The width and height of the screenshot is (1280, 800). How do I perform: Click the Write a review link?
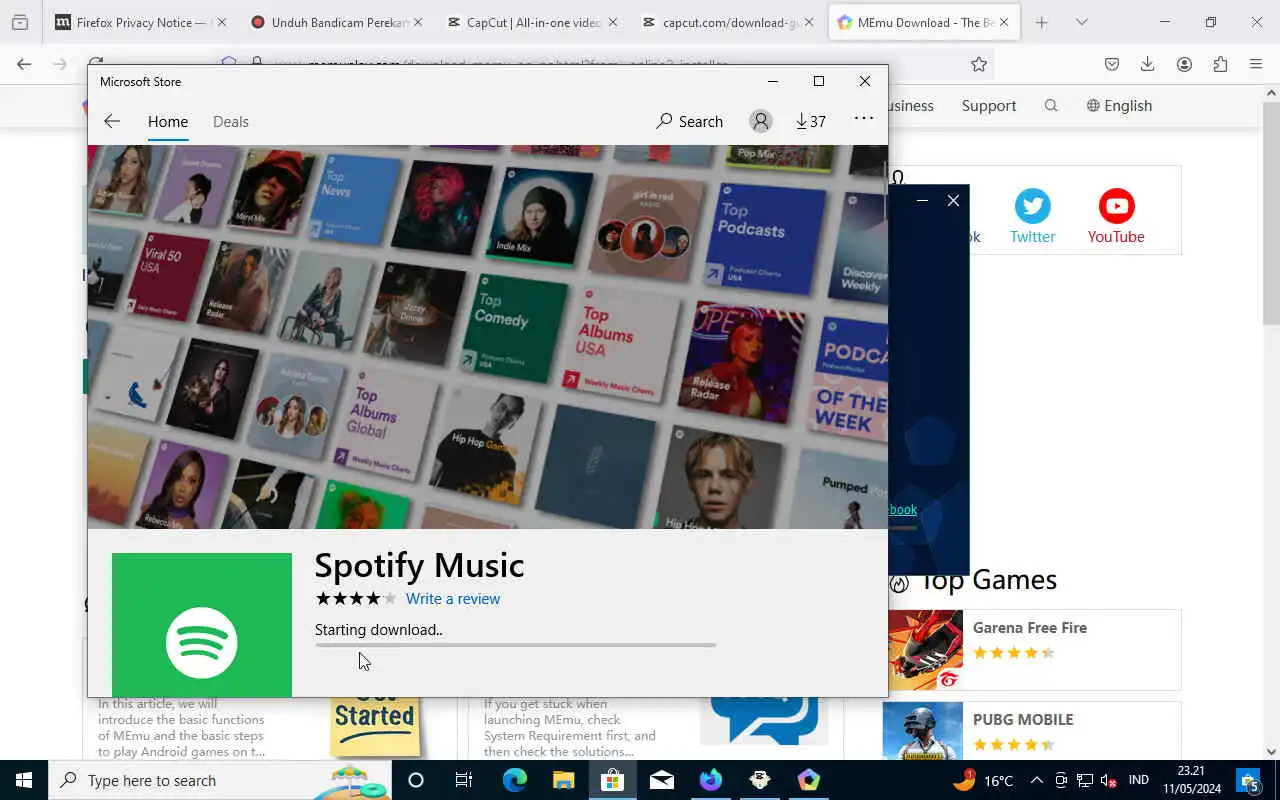click(x=453, y=598)
